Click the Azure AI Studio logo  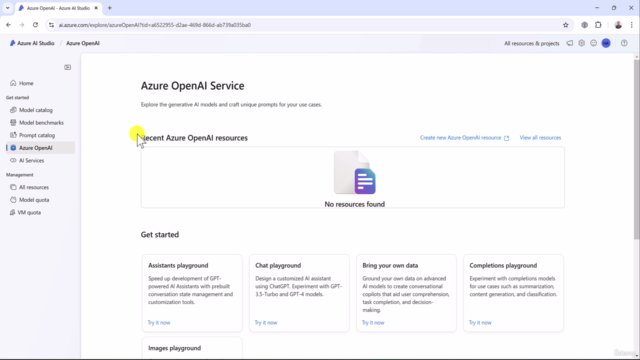[12, 43]
